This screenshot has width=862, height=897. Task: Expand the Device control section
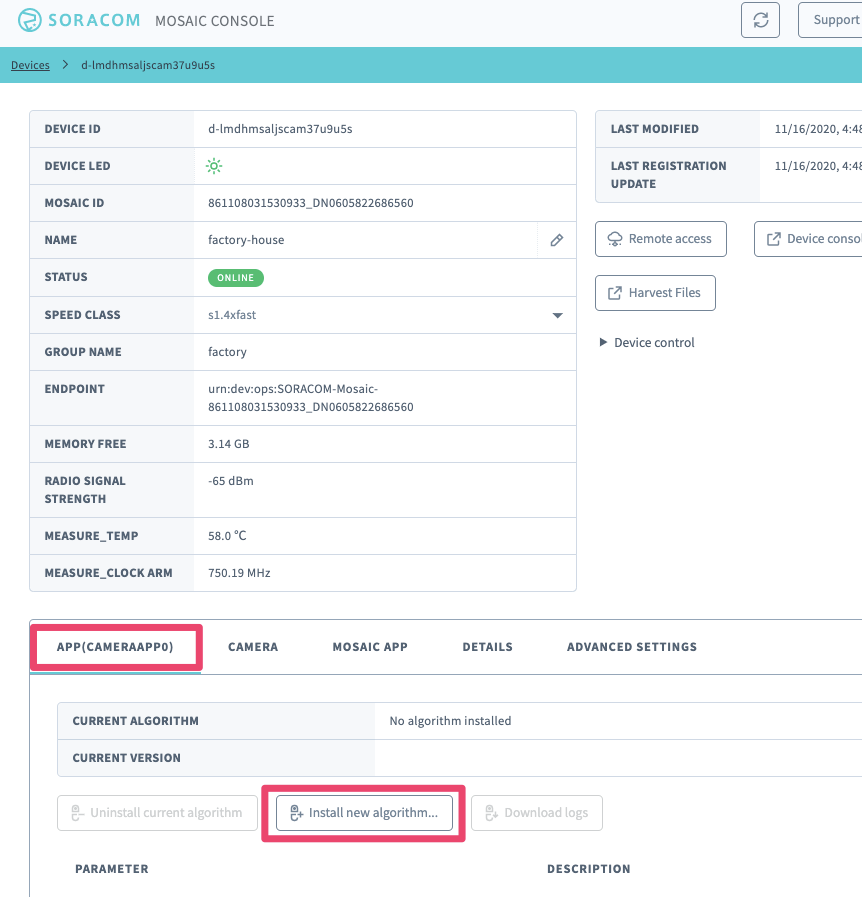pyautogui.click(x=647, y=343)
